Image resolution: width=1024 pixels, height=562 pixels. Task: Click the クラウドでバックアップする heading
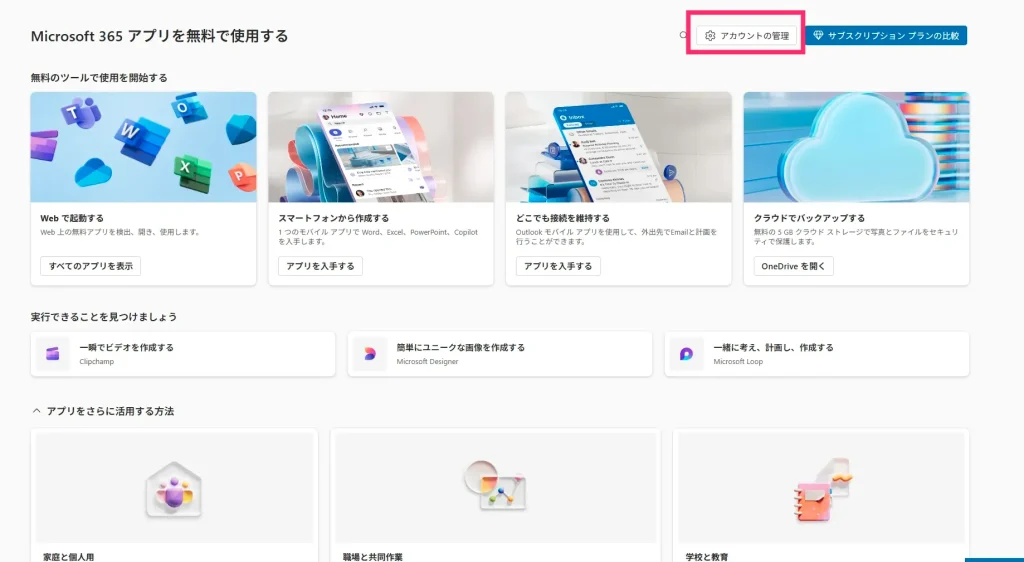(x=809, y=218)
